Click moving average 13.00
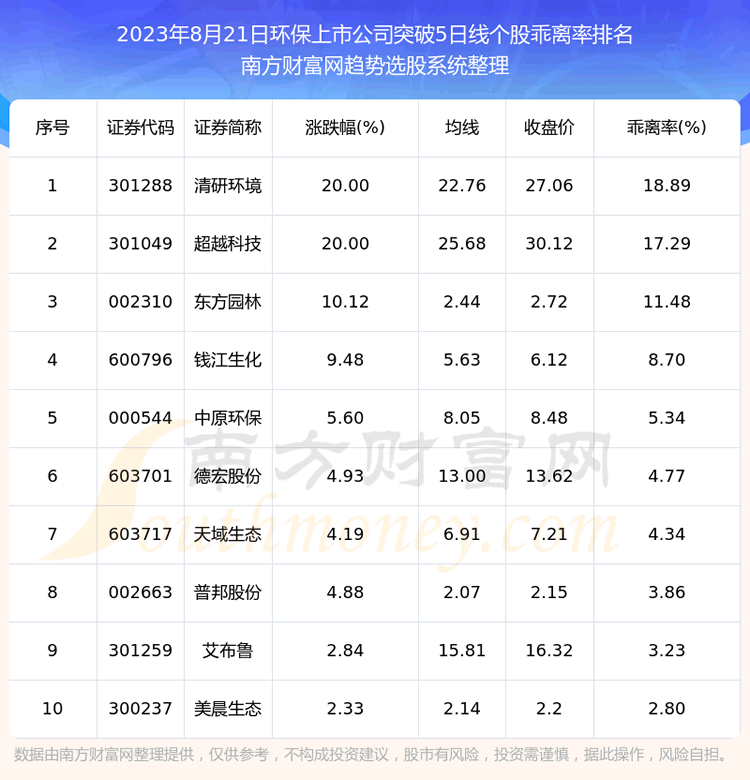 [462, 476]
